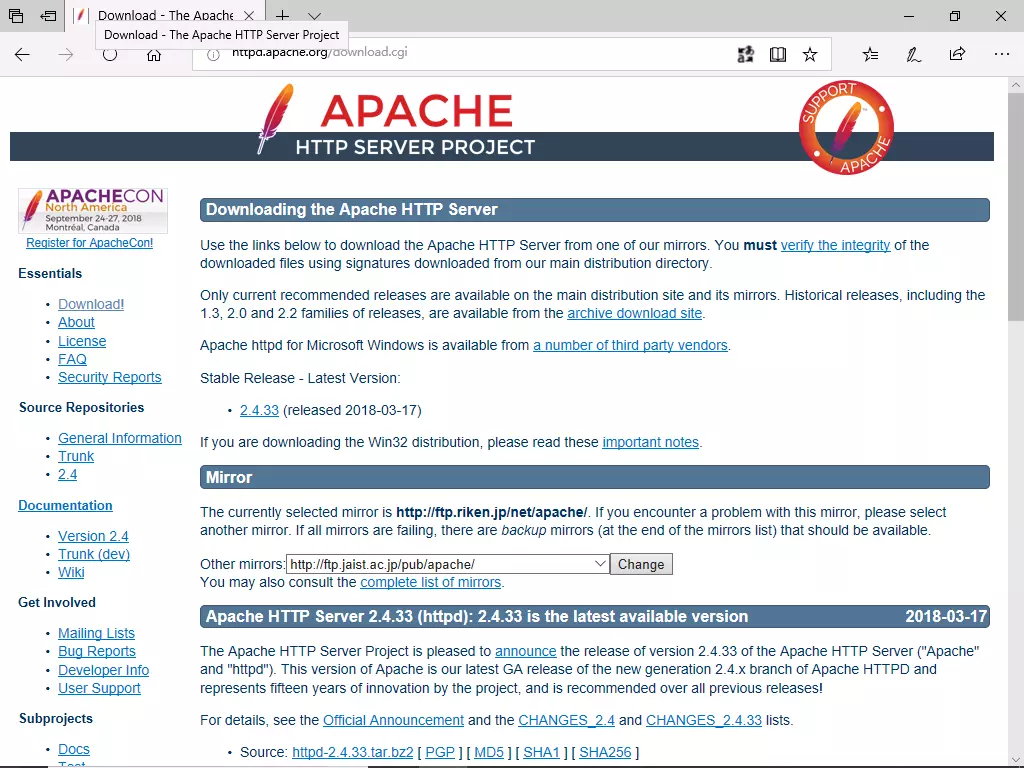
Task: Close the Download Apache tab
Action: point(249,16)
